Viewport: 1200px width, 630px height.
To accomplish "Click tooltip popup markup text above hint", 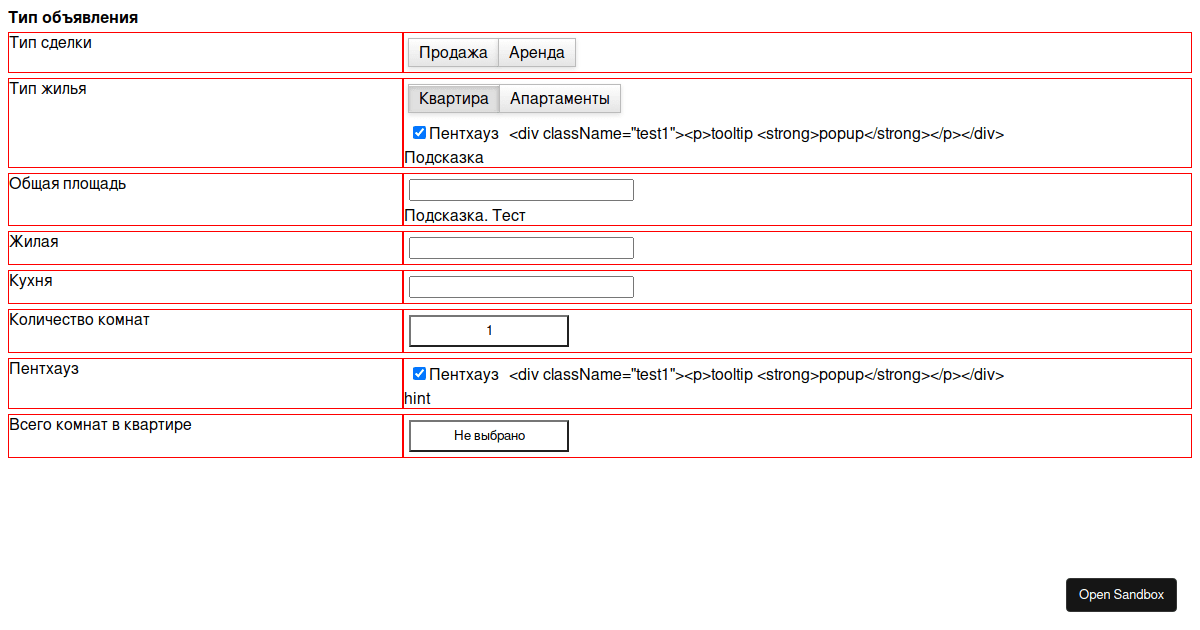I will coord(756,375).
